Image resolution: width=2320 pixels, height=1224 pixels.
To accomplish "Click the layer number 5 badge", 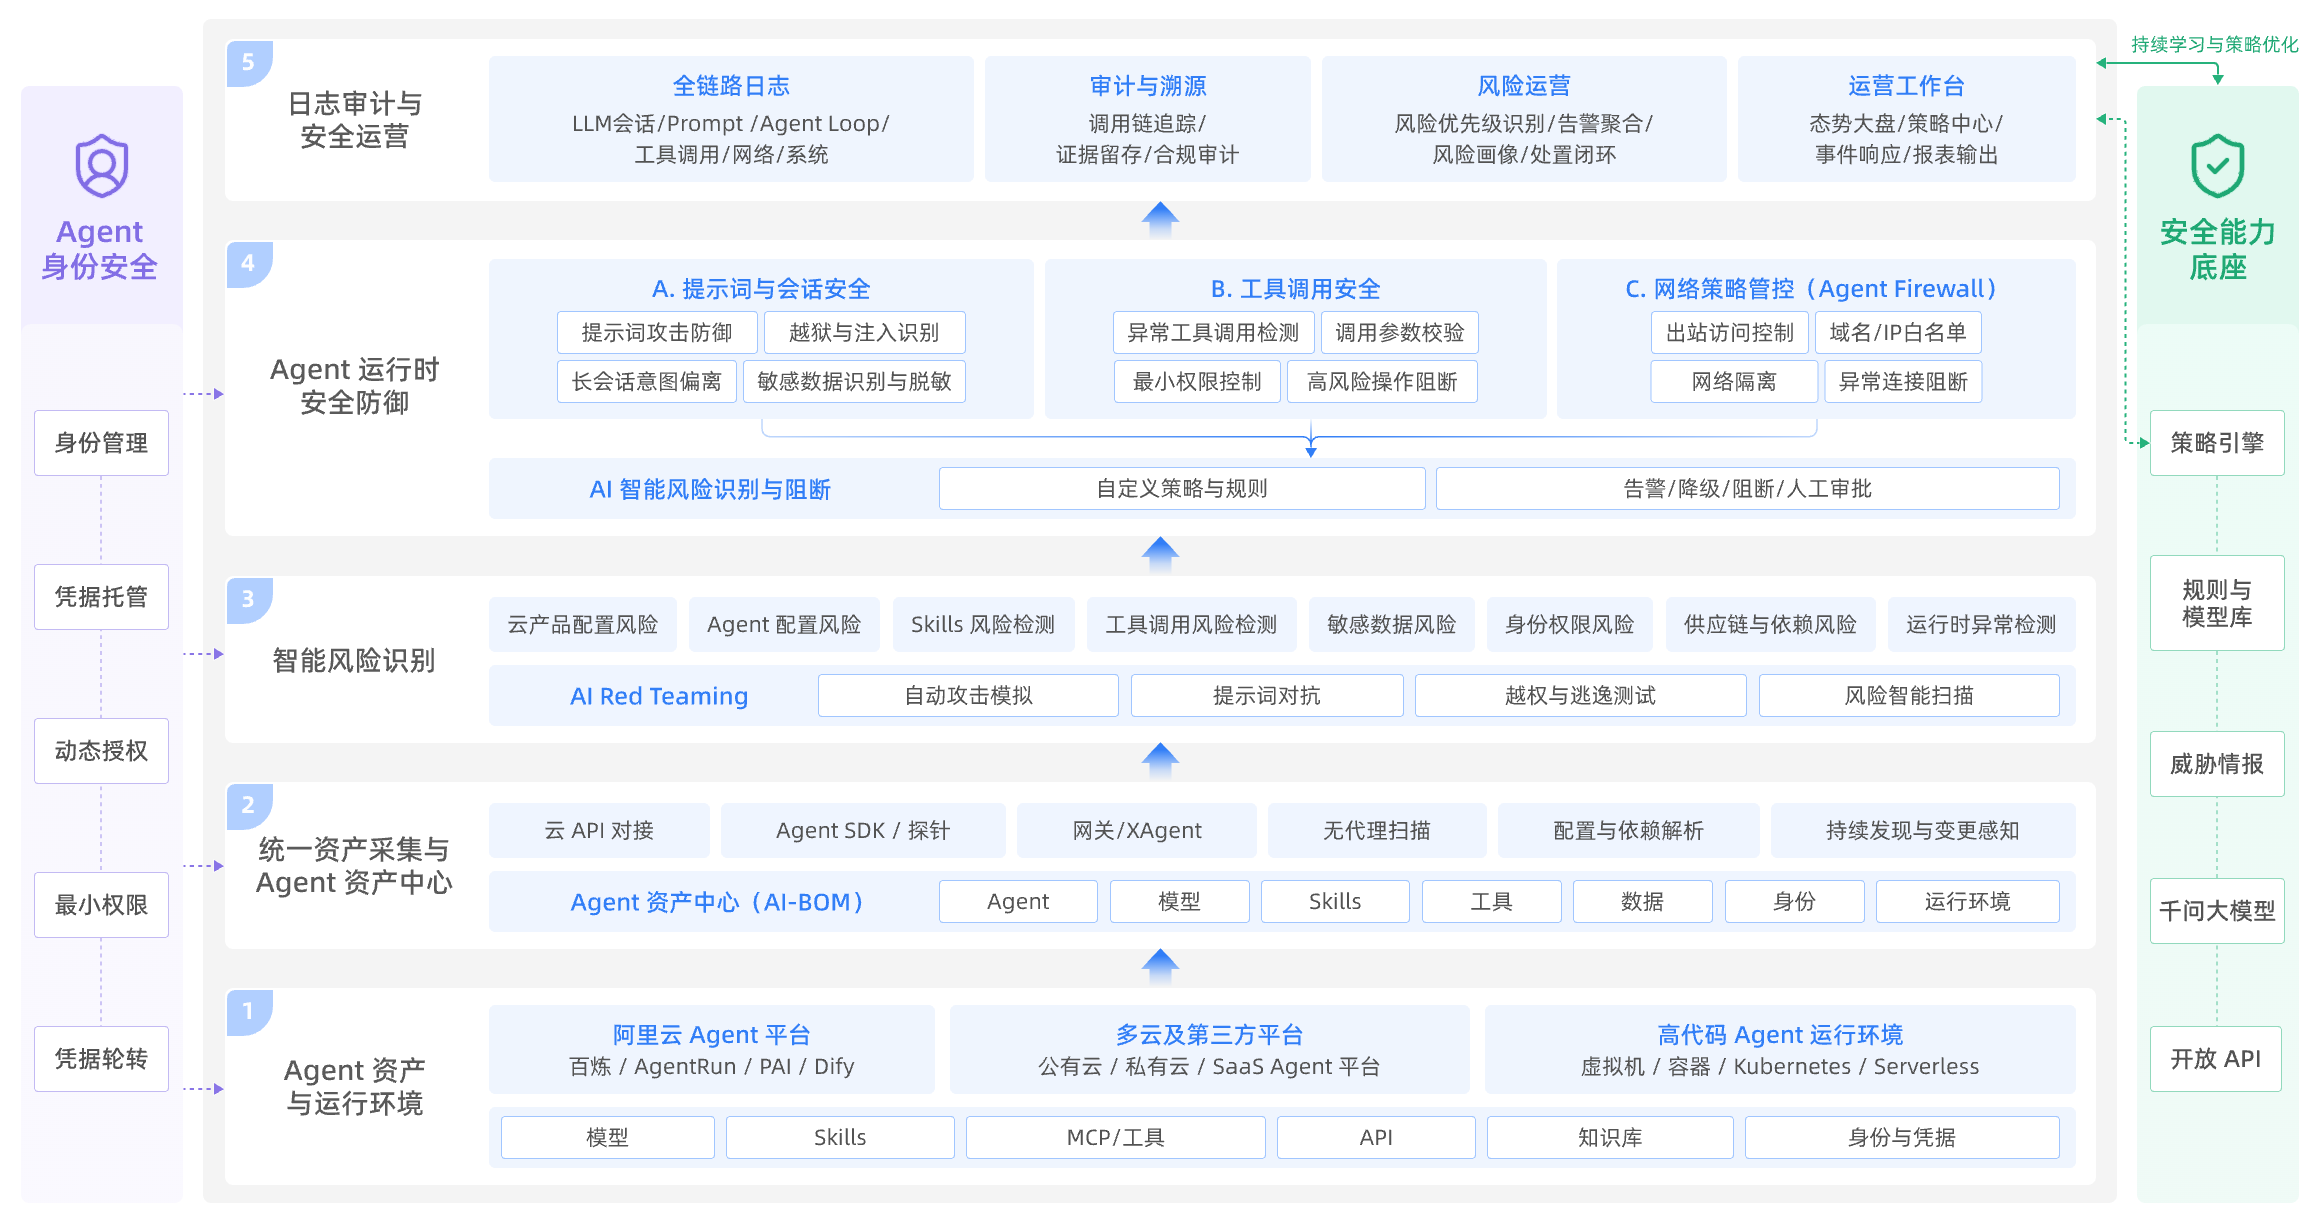I will click(249, 63).
